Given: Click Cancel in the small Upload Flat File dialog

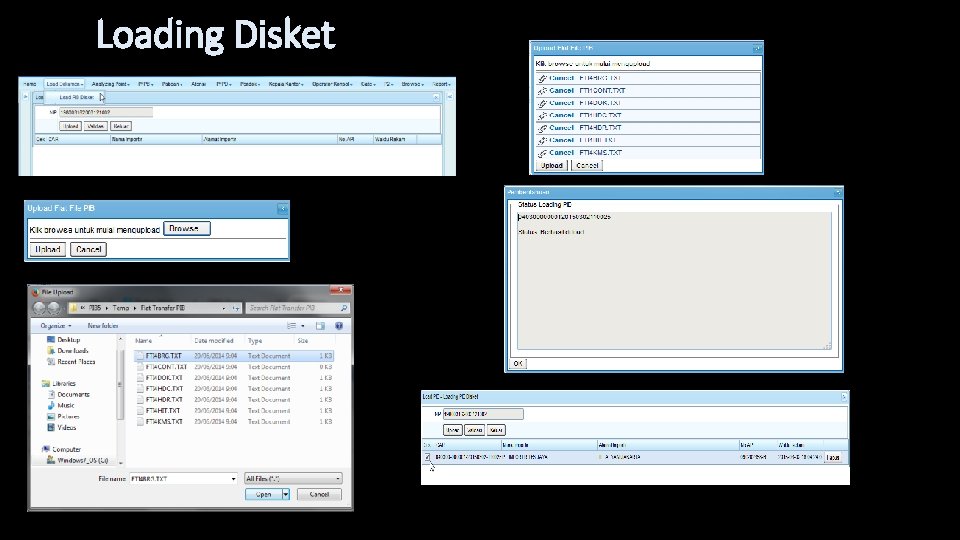Looking at the screenshot, I should point(88,249).
